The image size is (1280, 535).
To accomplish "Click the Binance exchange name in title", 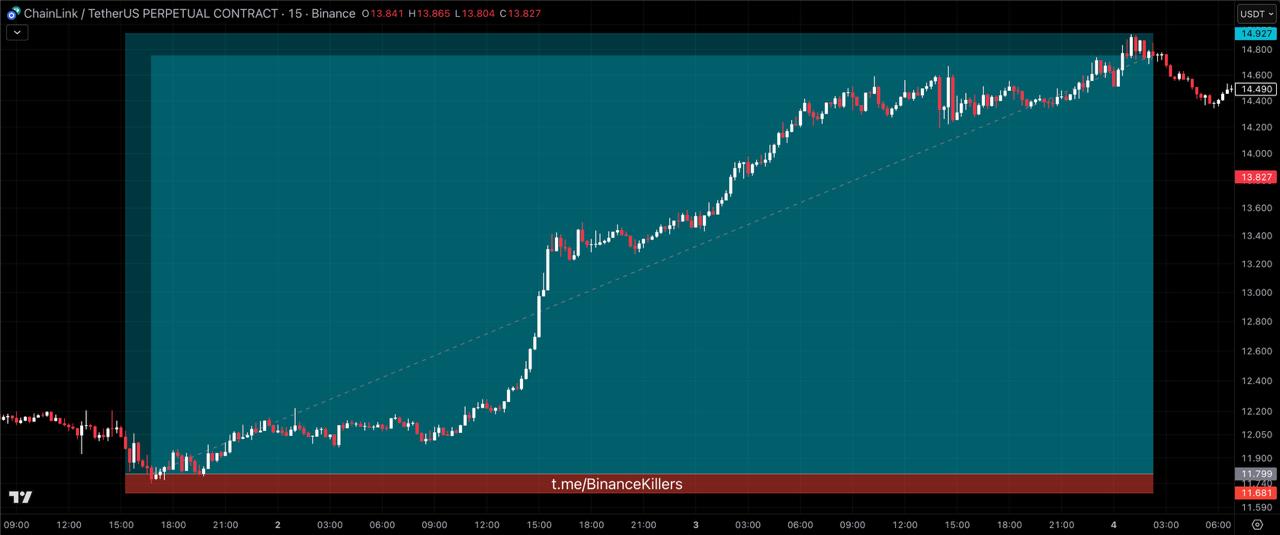I will [x=332, y=13].
